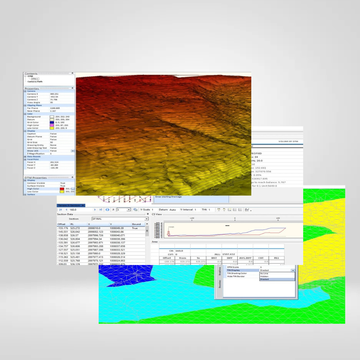Click the white Background color swatch
Screen dimensions: 360x360
(52, 117)
